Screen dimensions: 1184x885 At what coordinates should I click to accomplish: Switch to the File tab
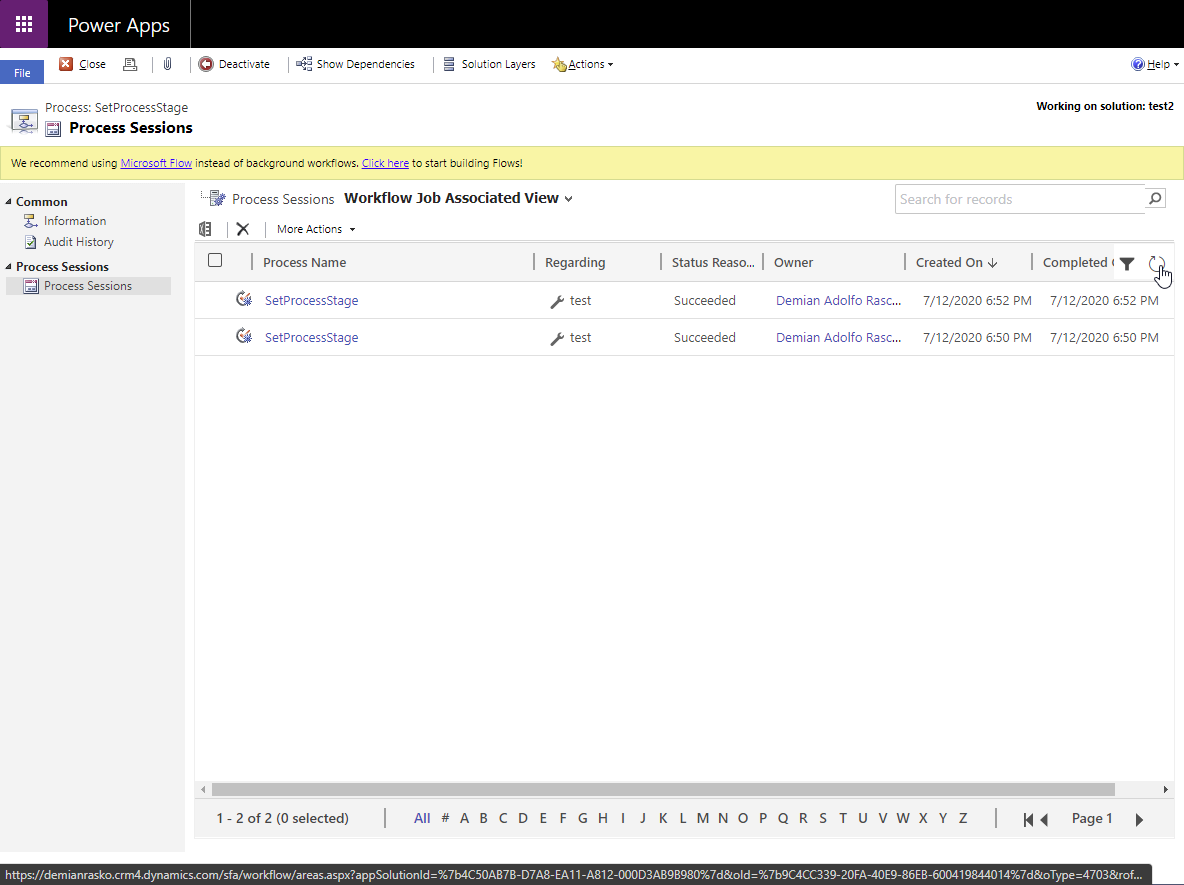(x=21, y=71)
